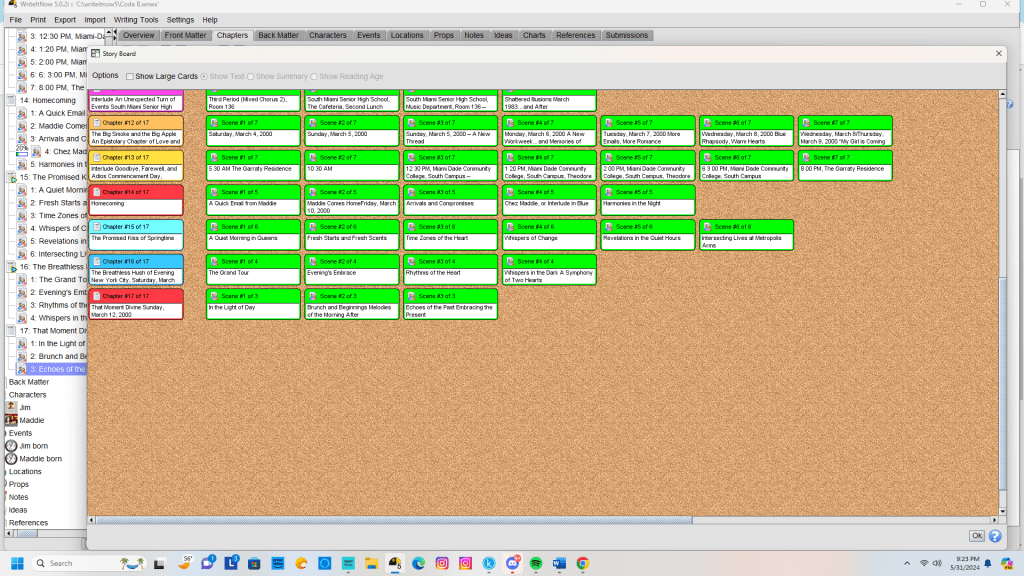Click the Story Board window title icon

pyautogui.click(x=96, y=53)
